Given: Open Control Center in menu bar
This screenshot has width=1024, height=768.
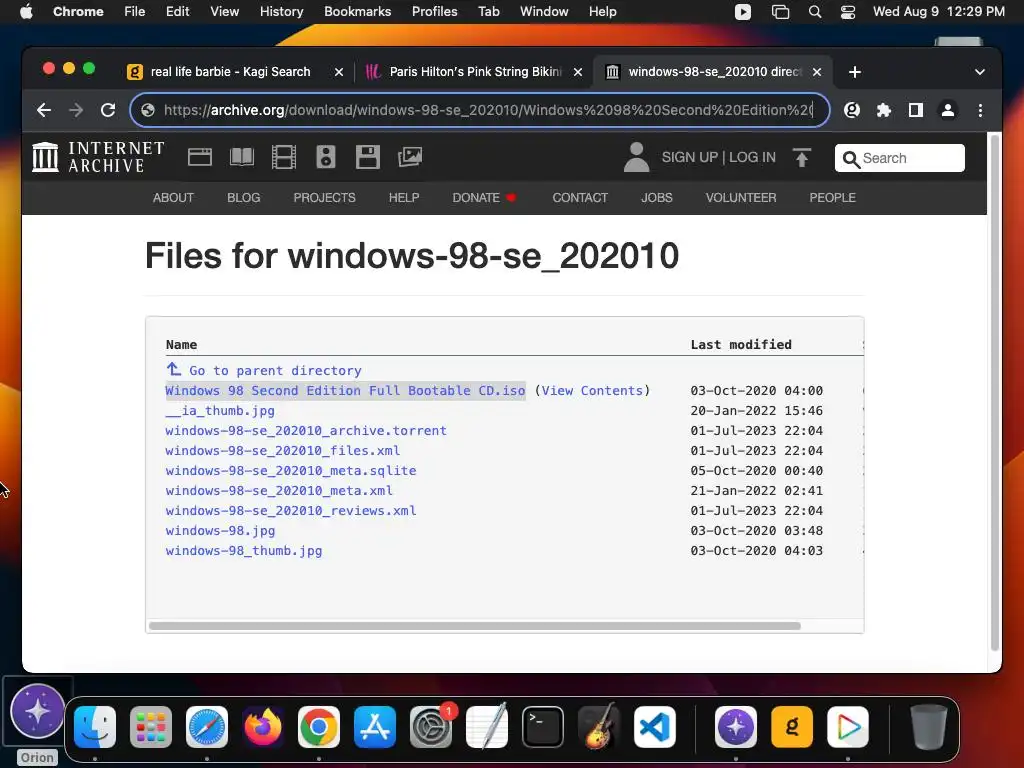Looking at the screenshot, I should [x=848, y=12].
